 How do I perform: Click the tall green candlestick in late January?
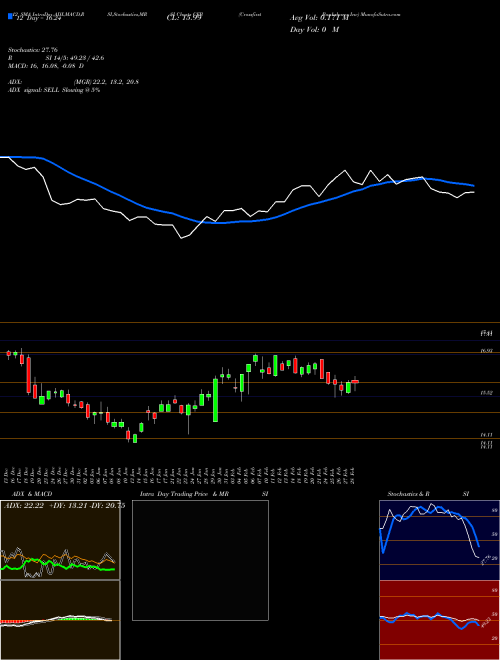point(215,400)
